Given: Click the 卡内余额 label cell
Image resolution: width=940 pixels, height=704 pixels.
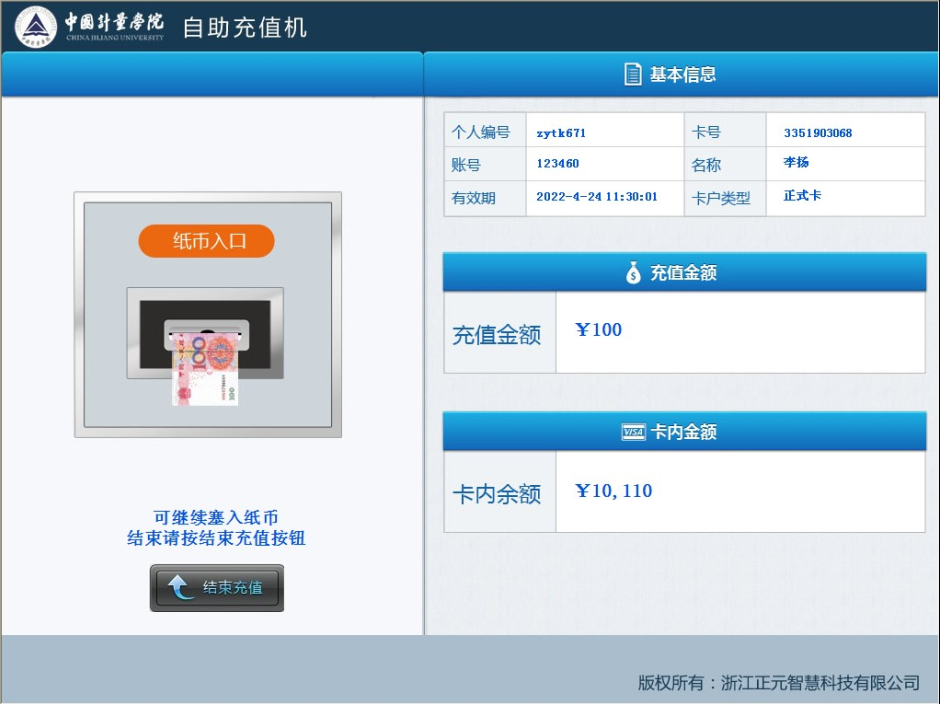Looking at the screenshot, I should coord(498,493).
